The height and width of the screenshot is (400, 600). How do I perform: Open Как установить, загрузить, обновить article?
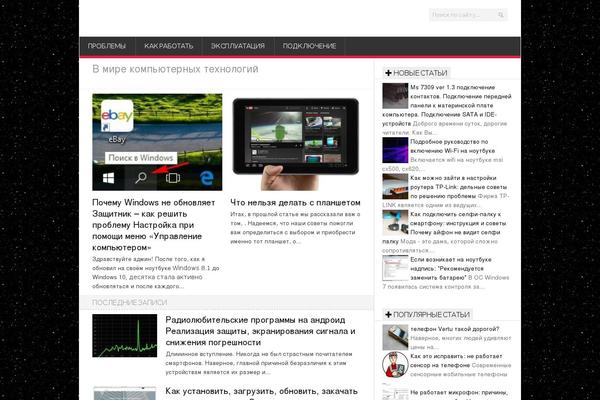pos(261,392)
